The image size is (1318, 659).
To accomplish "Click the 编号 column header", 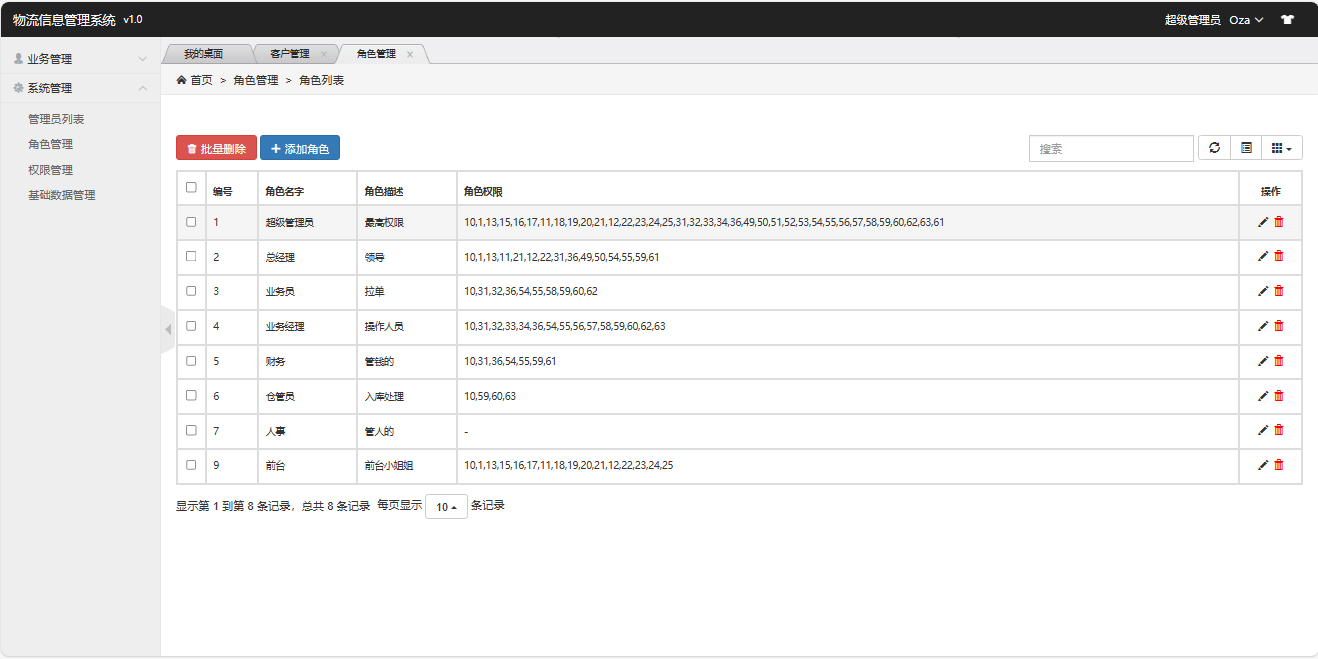I will [231, 188].
